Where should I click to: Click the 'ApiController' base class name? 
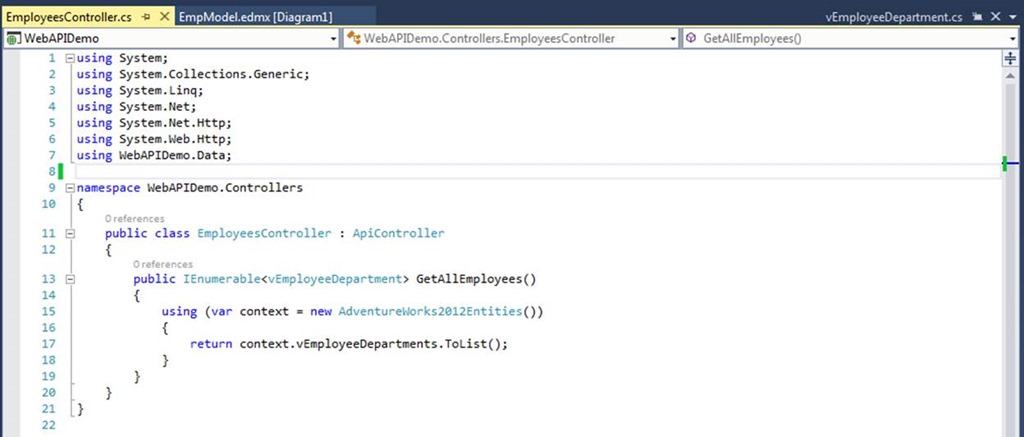tap(398, 233)
